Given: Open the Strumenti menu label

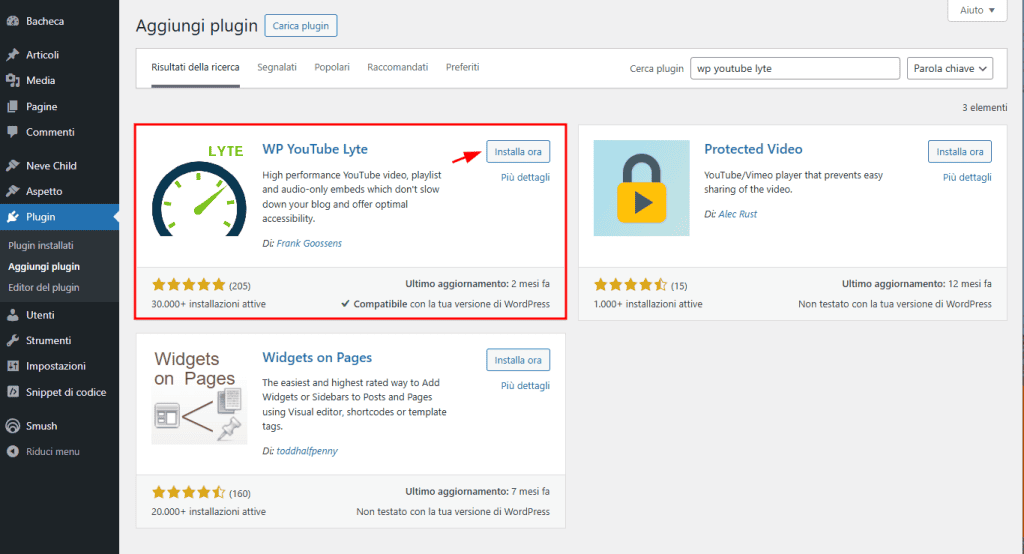Looking at the screenshot, I should [48, 340].
